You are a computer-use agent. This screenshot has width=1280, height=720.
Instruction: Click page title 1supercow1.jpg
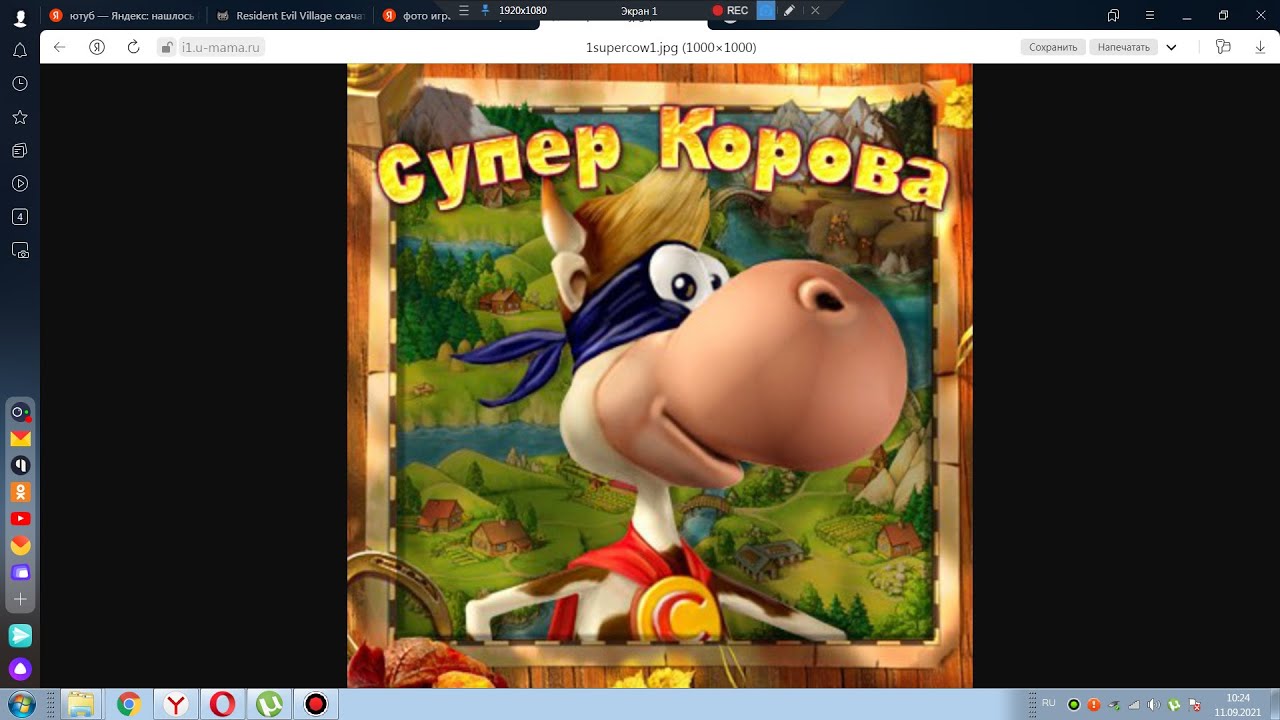coord(670,47)
